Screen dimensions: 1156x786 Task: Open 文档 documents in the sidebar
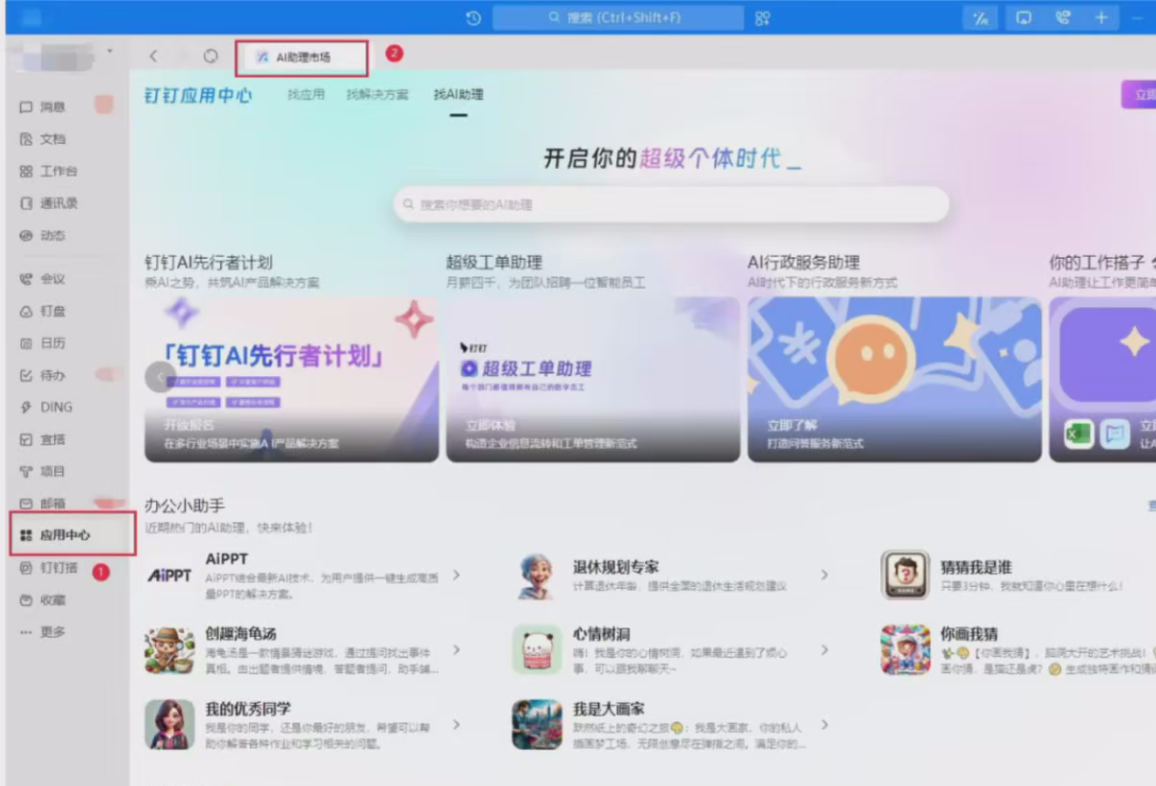[43, 139]
